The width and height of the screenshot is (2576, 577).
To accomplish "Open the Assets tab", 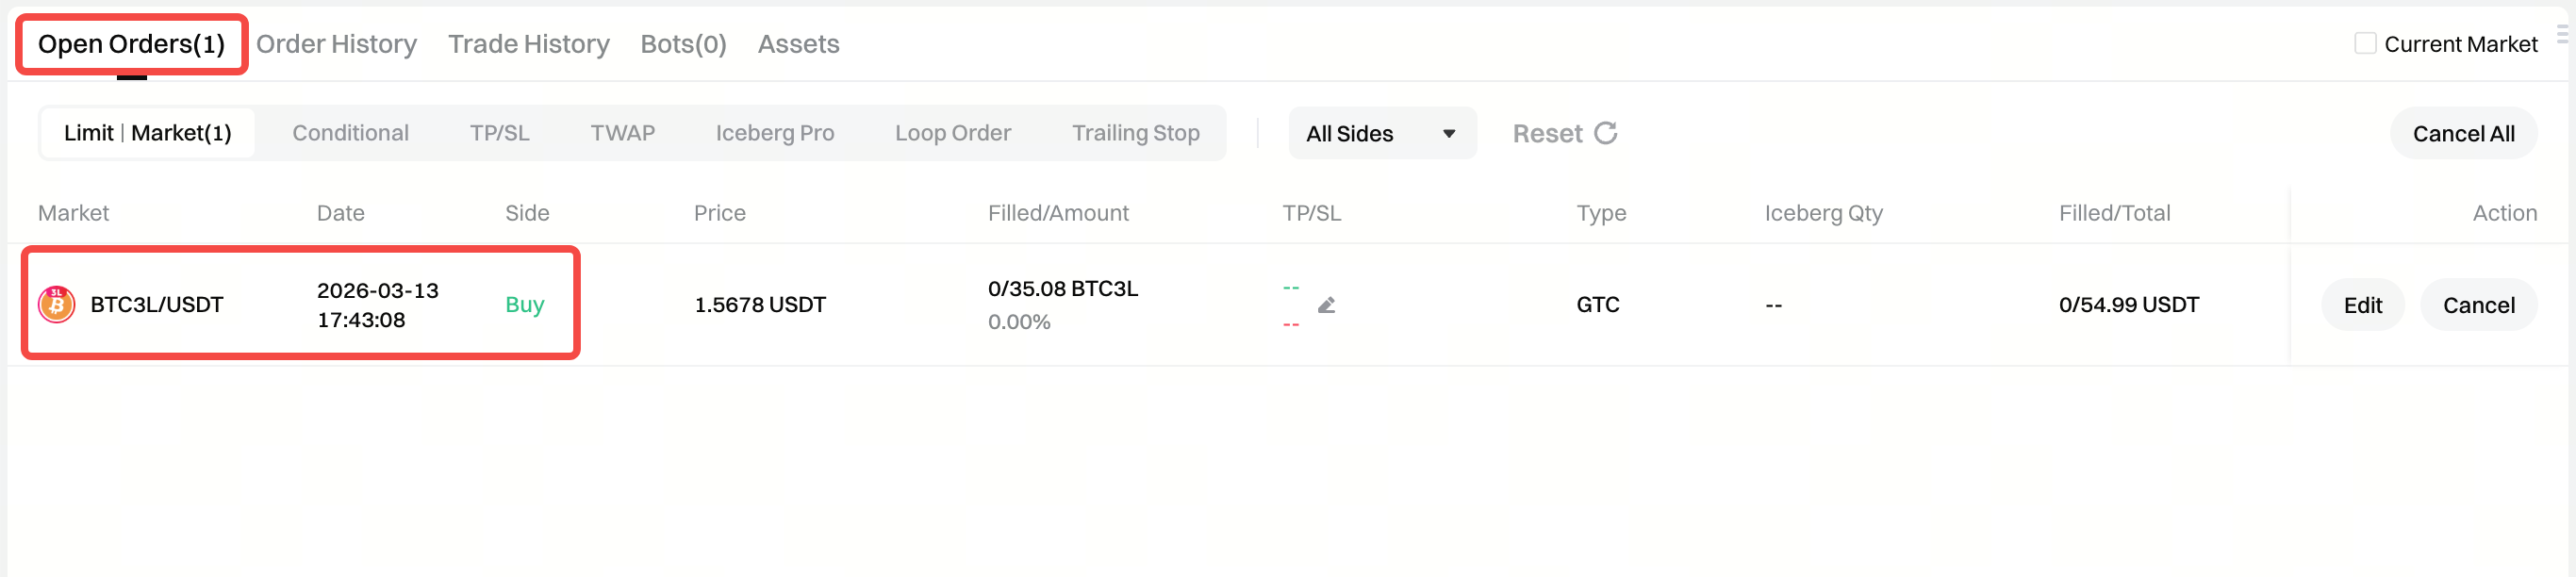I will coord(798,44).
